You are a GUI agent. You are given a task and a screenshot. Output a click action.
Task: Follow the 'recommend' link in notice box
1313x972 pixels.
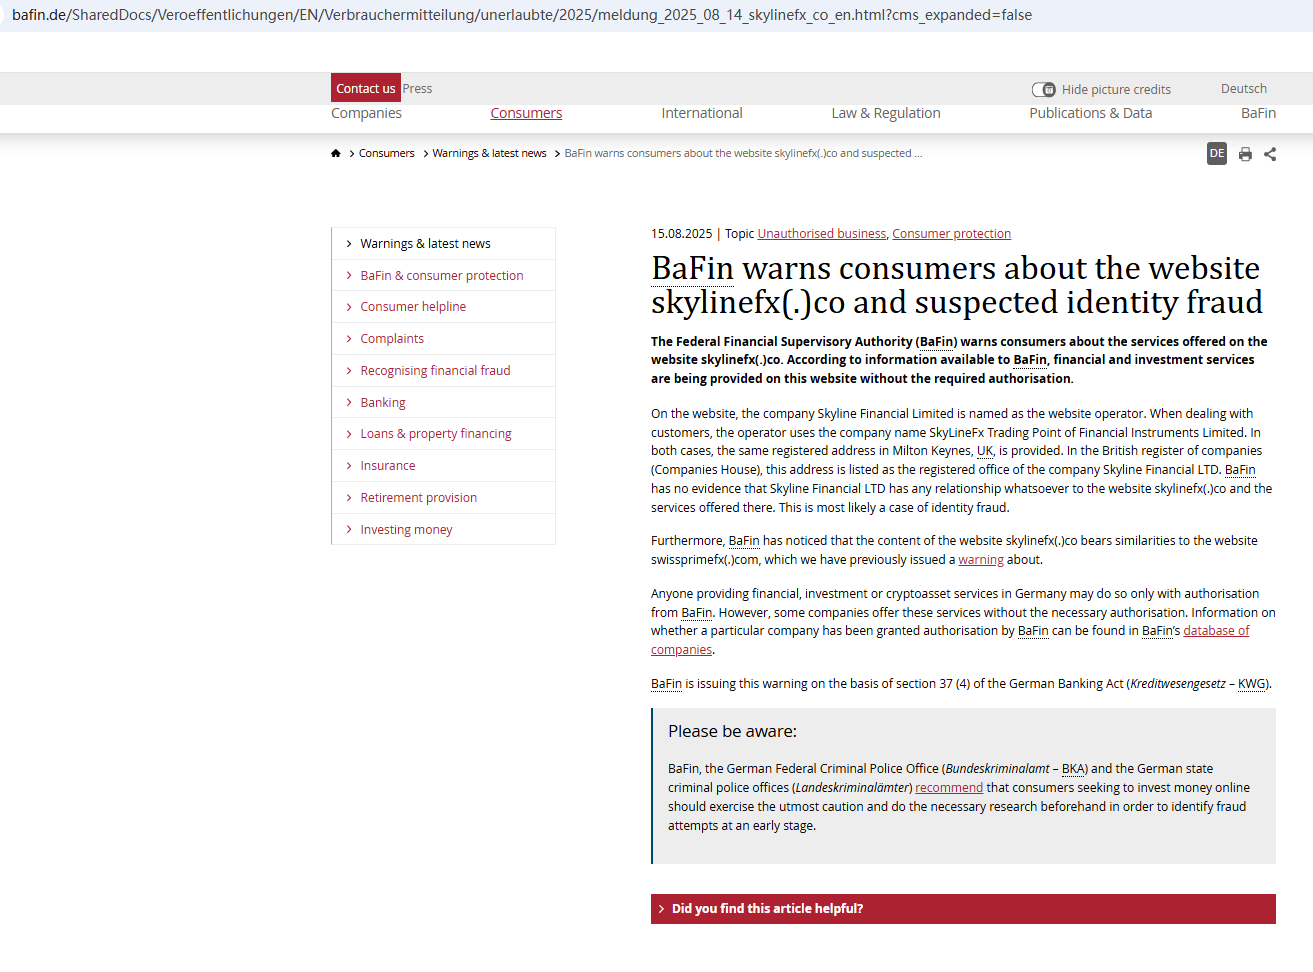point(949,788)
